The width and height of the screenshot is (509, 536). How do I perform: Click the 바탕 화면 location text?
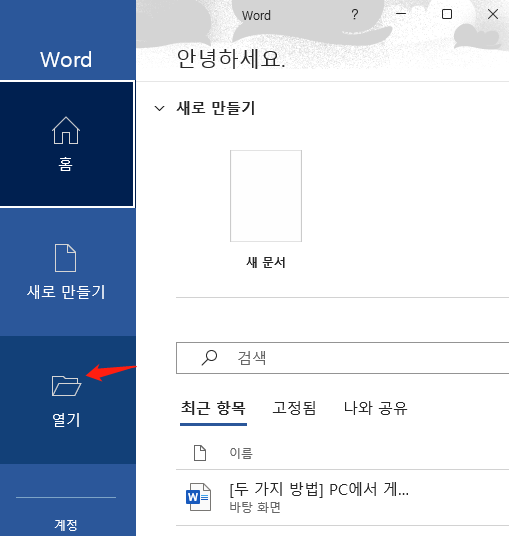pos(255,507)
